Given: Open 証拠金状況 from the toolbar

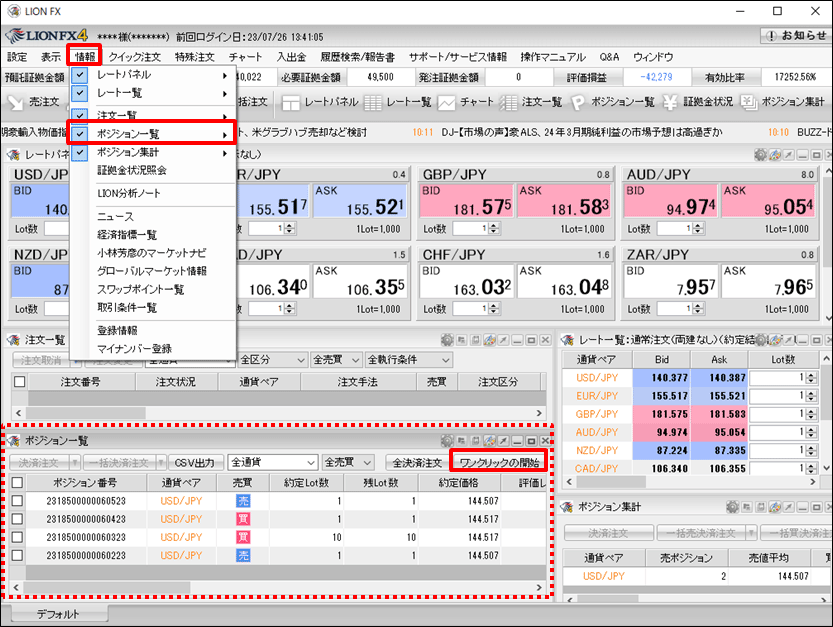Looking at the screenshot, I should coord(698,102).
